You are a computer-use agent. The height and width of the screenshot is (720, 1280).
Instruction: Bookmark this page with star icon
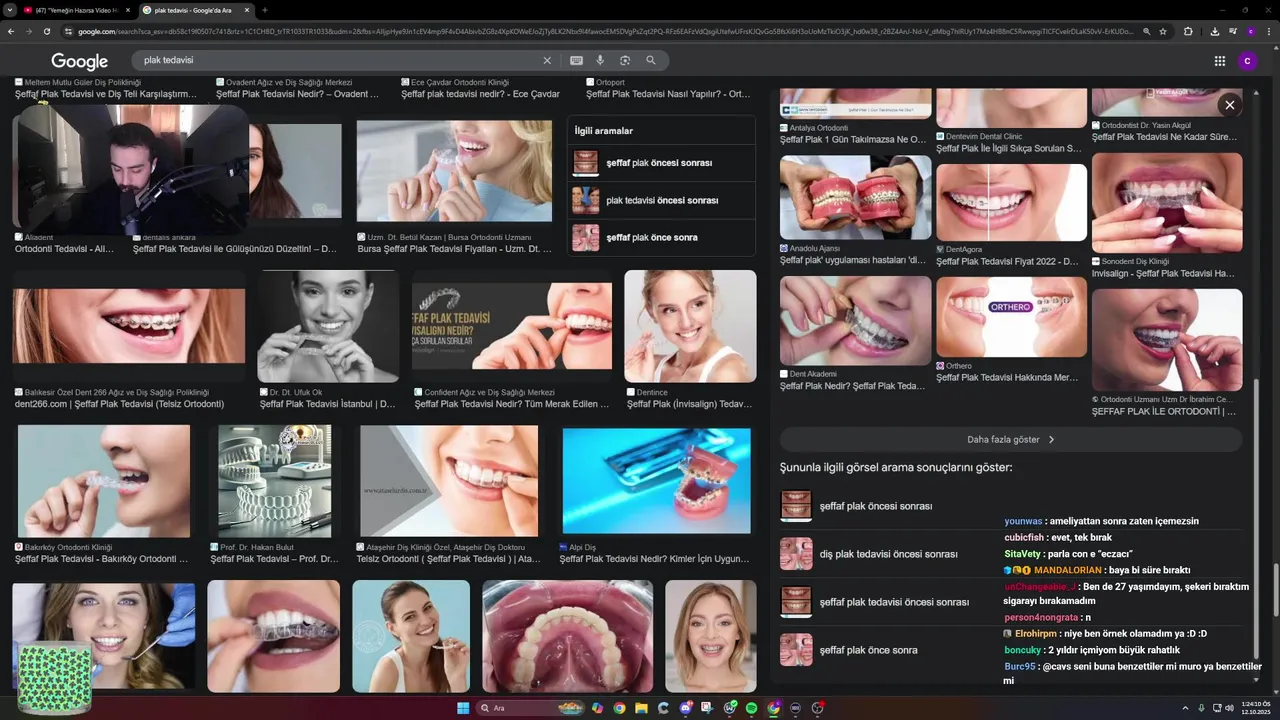click(1163, 31)
